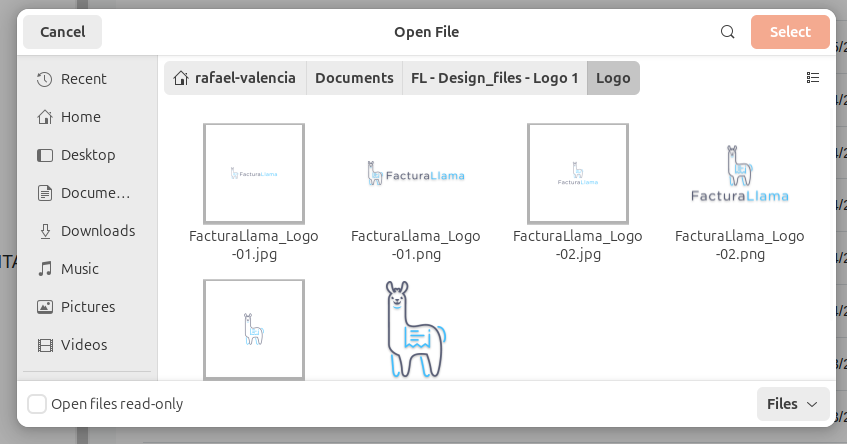Navigate to Documents in the path bar
847x444 pixels.
[354, 78]
